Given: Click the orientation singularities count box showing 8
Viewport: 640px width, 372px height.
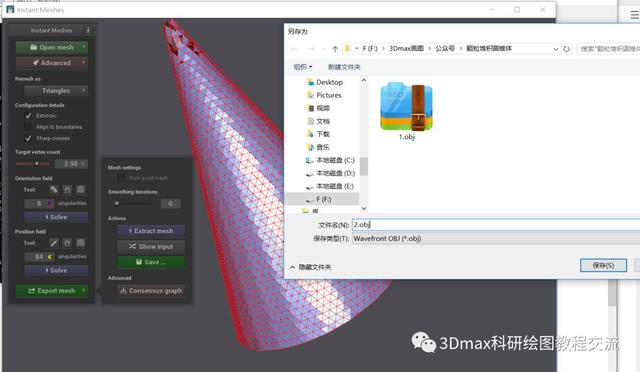Looking at the screenshot, I should coord(39,203).
